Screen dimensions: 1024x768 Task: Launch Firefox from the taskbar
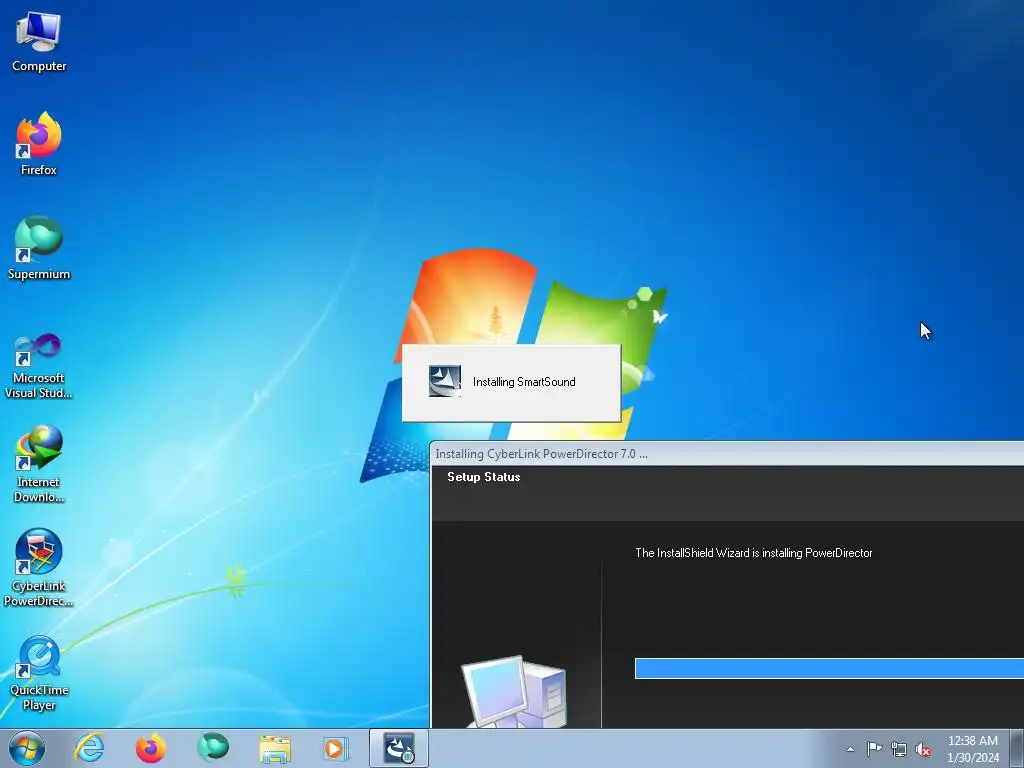tap(151, 748)
